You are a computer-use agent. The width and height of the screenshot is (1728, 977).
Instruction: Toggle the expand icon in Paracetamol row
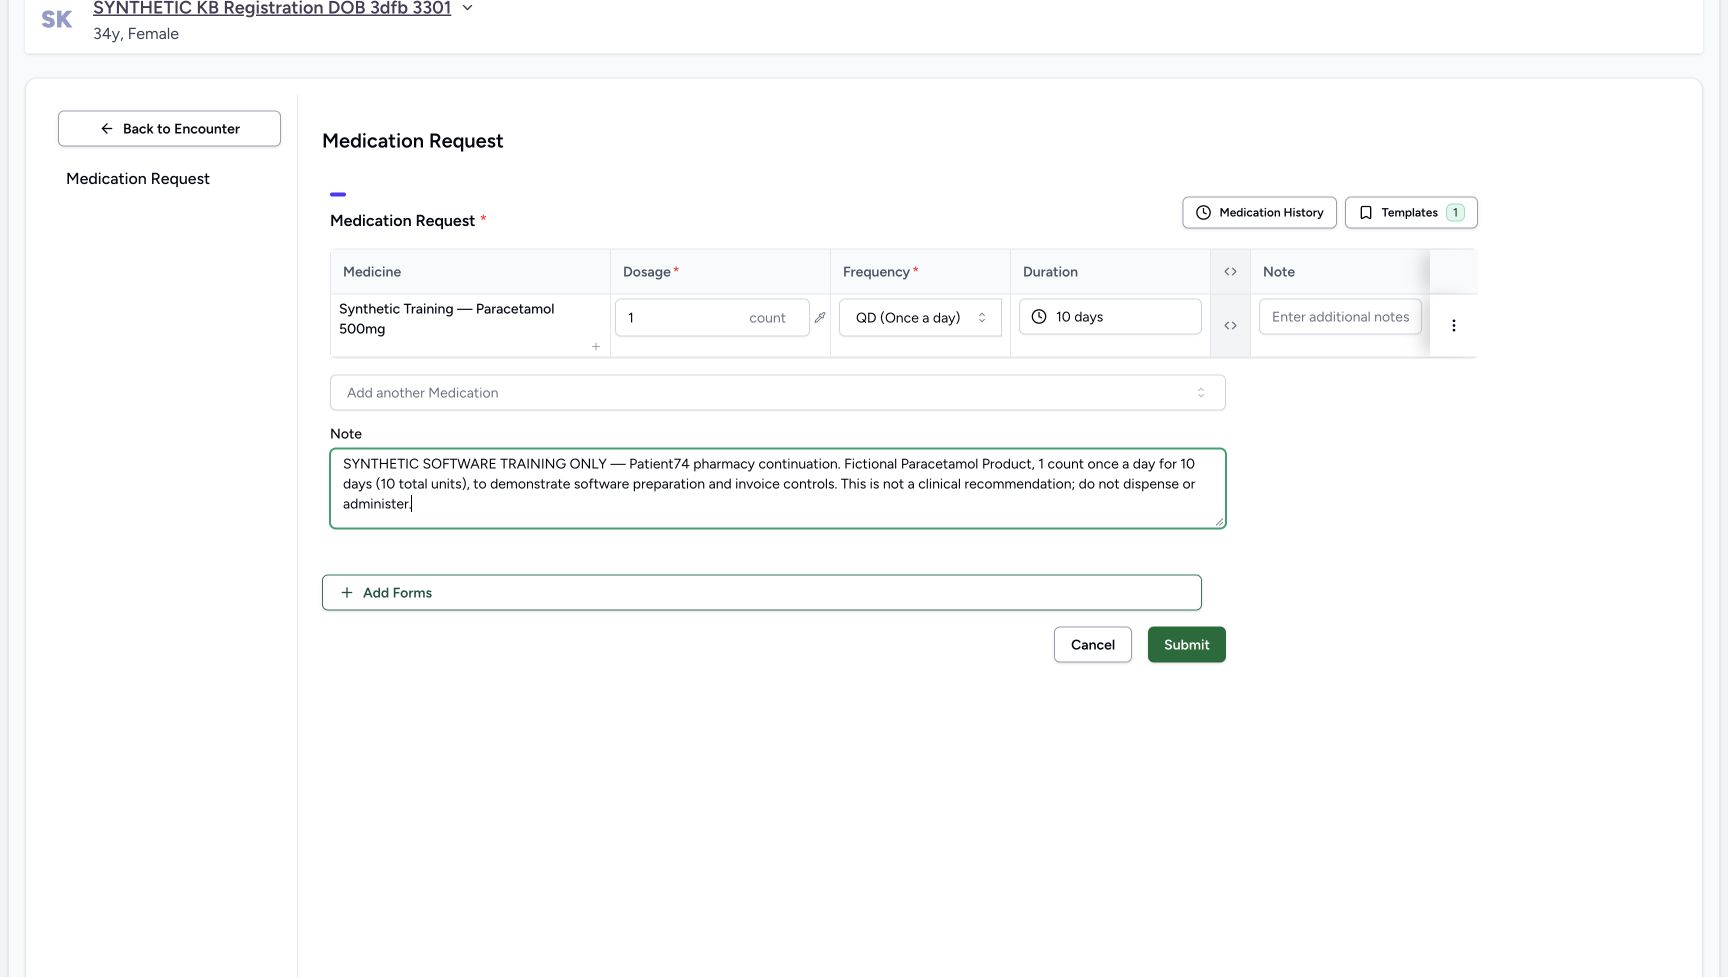(x=1230, y=326)
